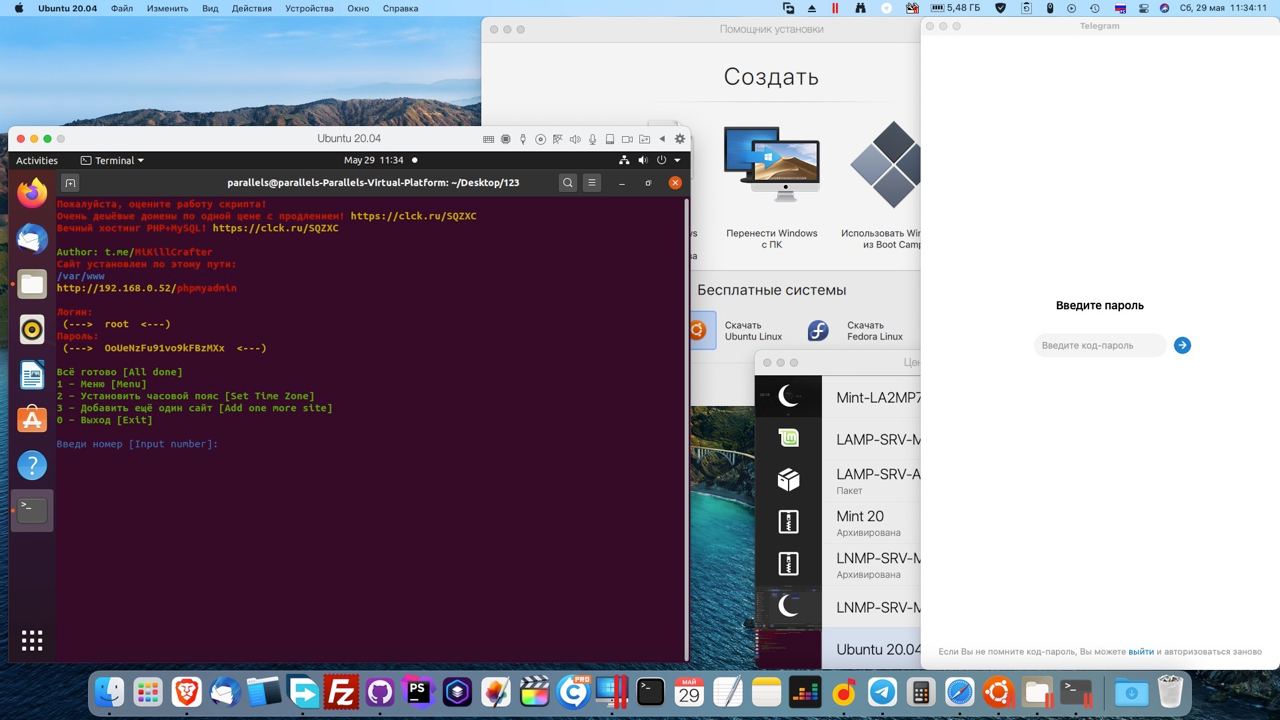
Task: Click the выйти link in Telegram
Action: (x=1141, y=652)
